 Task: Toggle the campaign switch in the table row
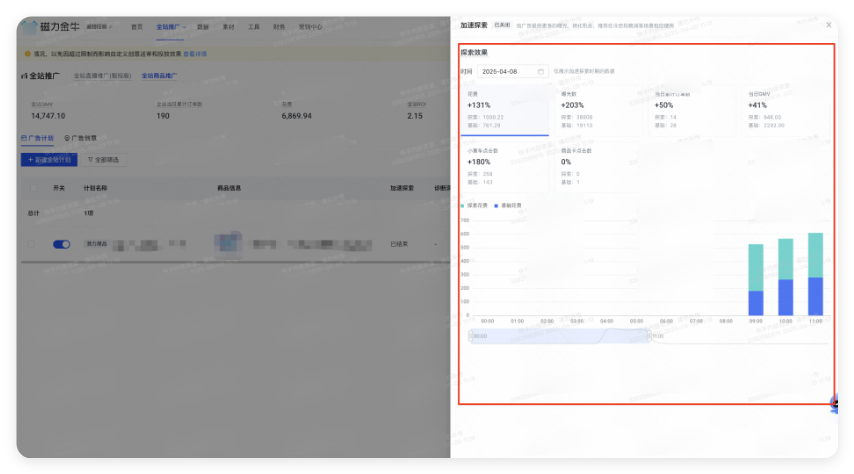(61, 244)
